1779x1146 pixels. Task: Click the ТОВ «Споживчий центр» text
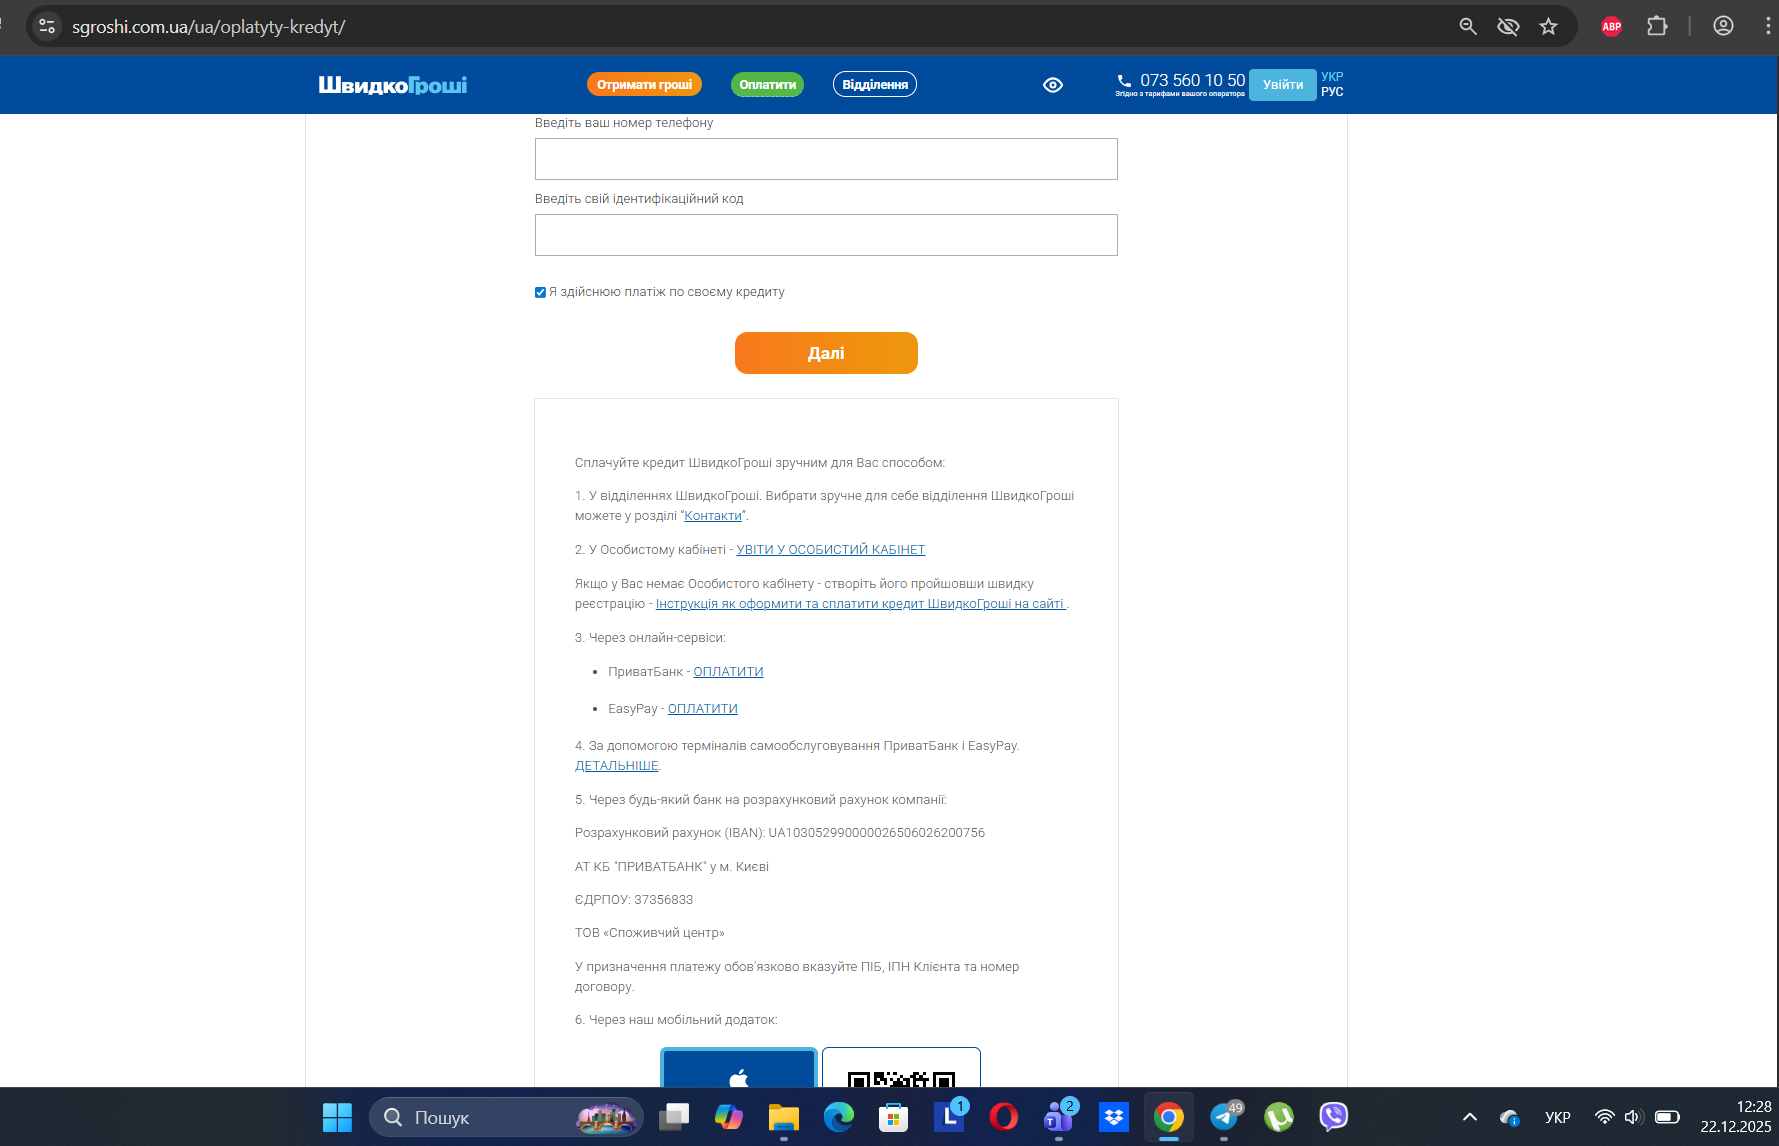pos(650,933)
